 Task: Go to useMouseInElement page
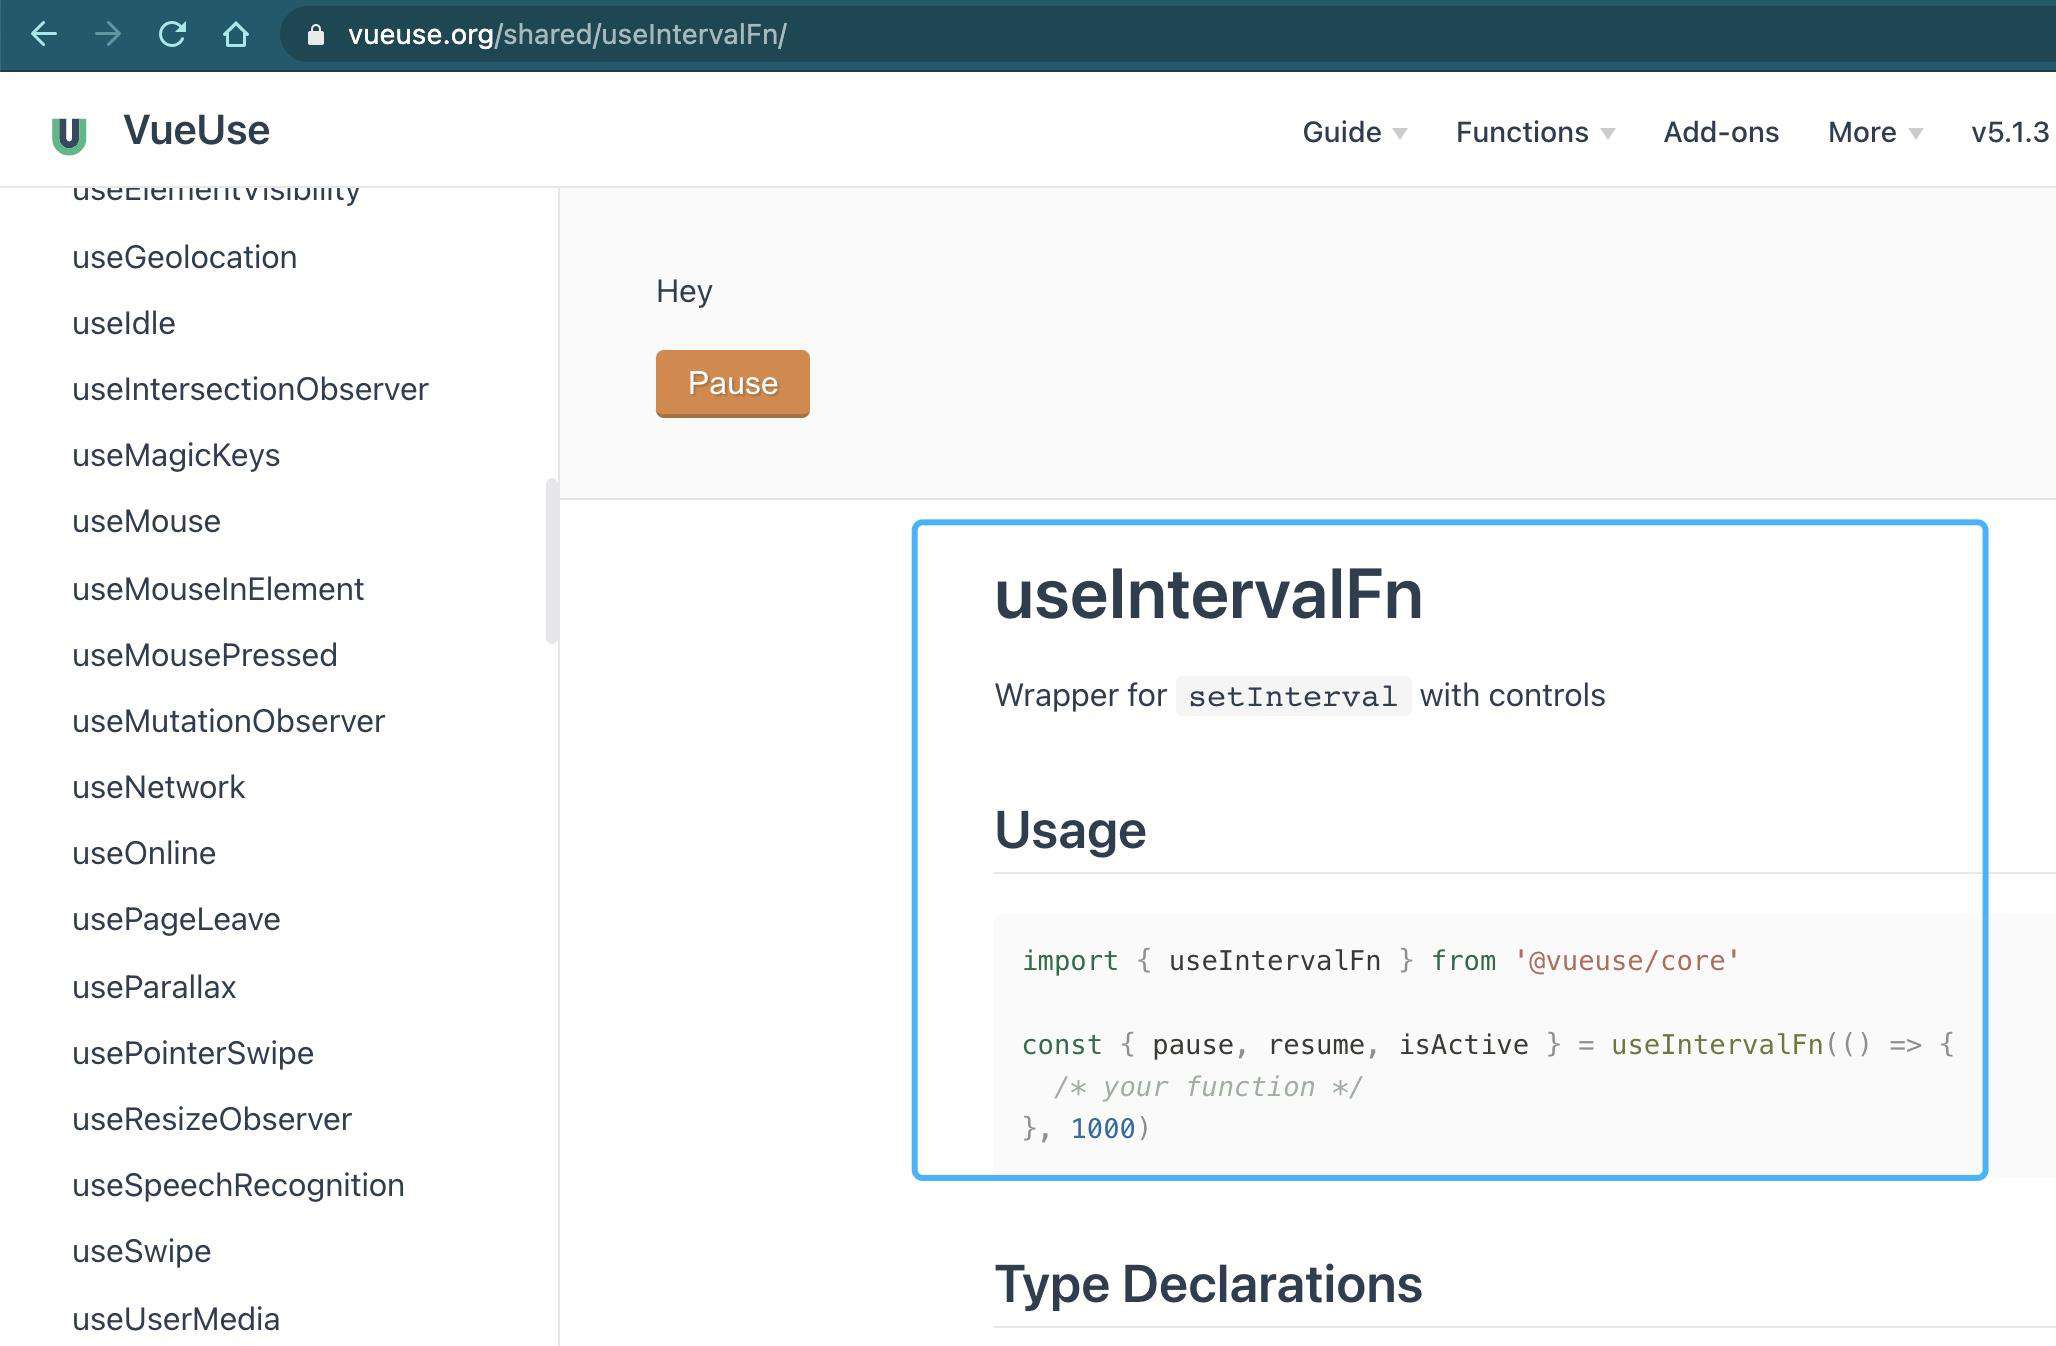click(218, 589)
